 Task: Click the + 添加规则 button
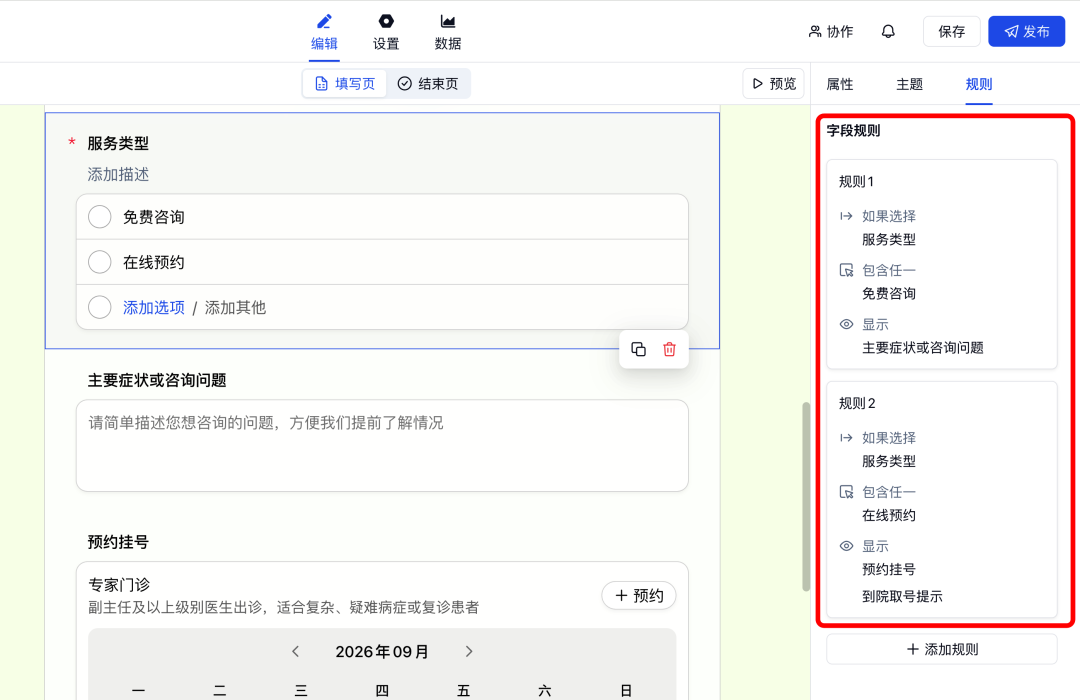[x=942, y=650]
